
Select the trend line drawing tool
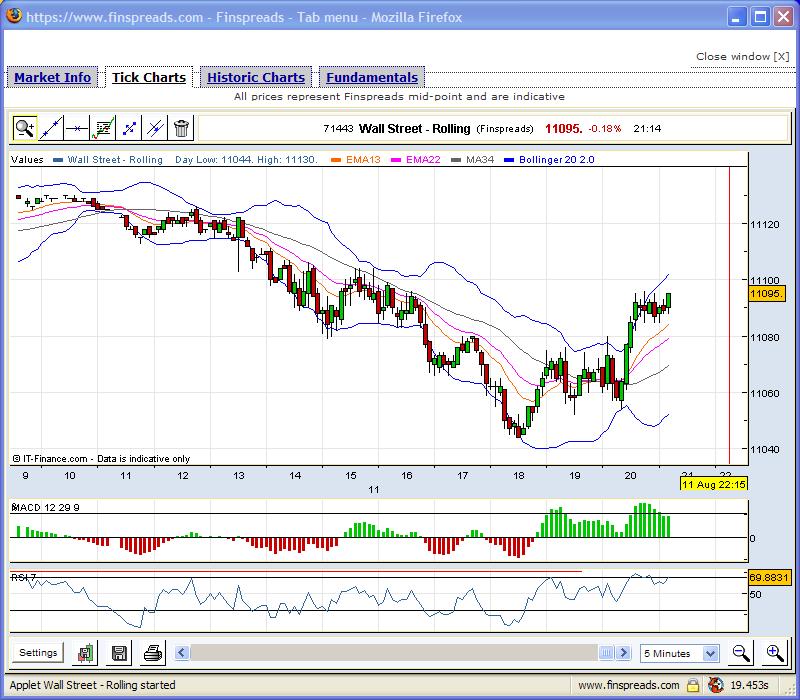tap(50, 128)
